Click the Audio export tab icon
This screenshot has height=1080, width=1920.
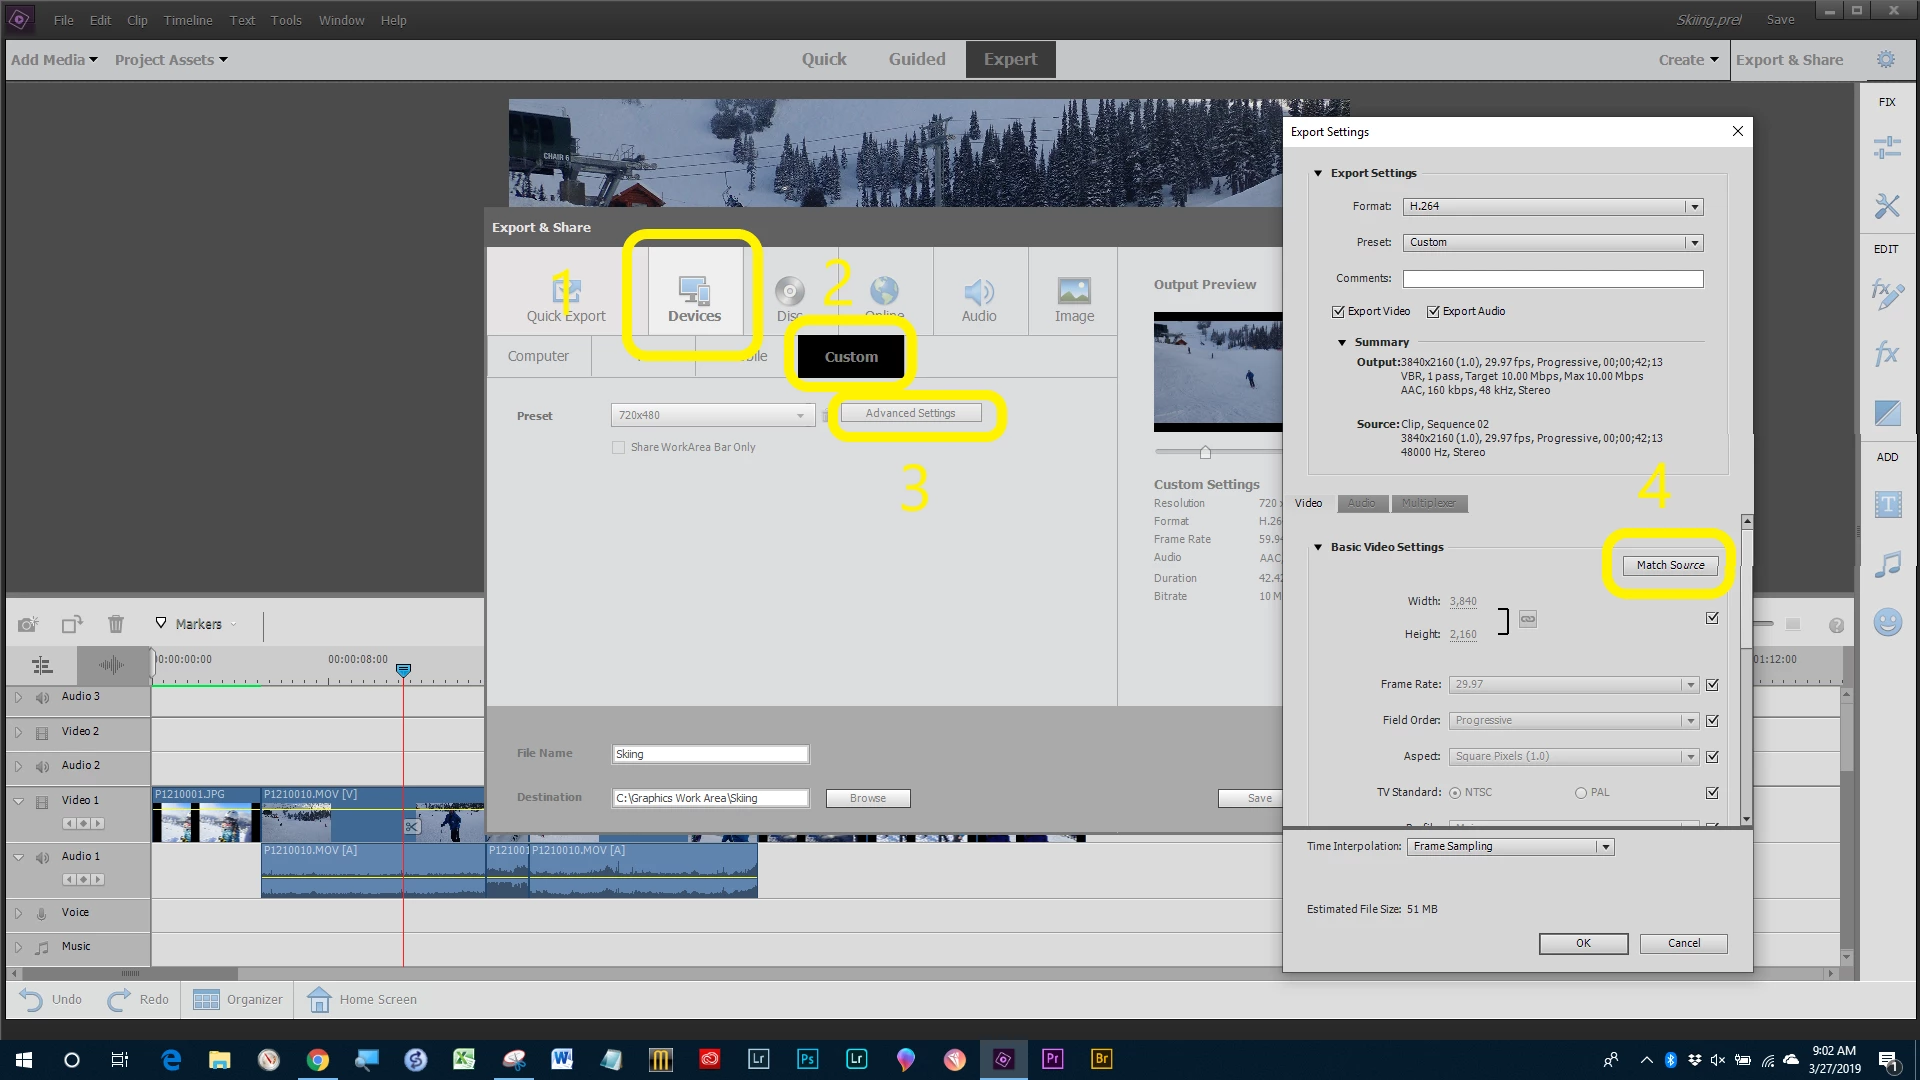(978, 292)
